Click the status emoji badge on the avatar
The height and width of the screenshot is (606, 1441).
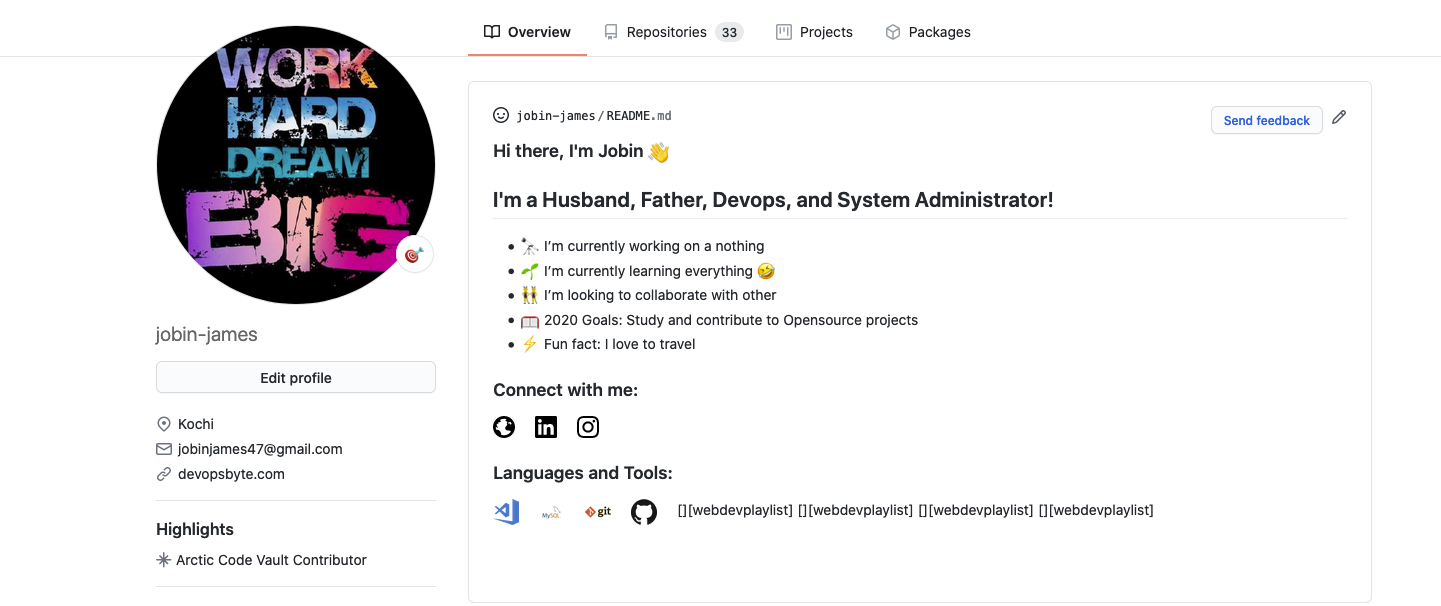[414, 254]
